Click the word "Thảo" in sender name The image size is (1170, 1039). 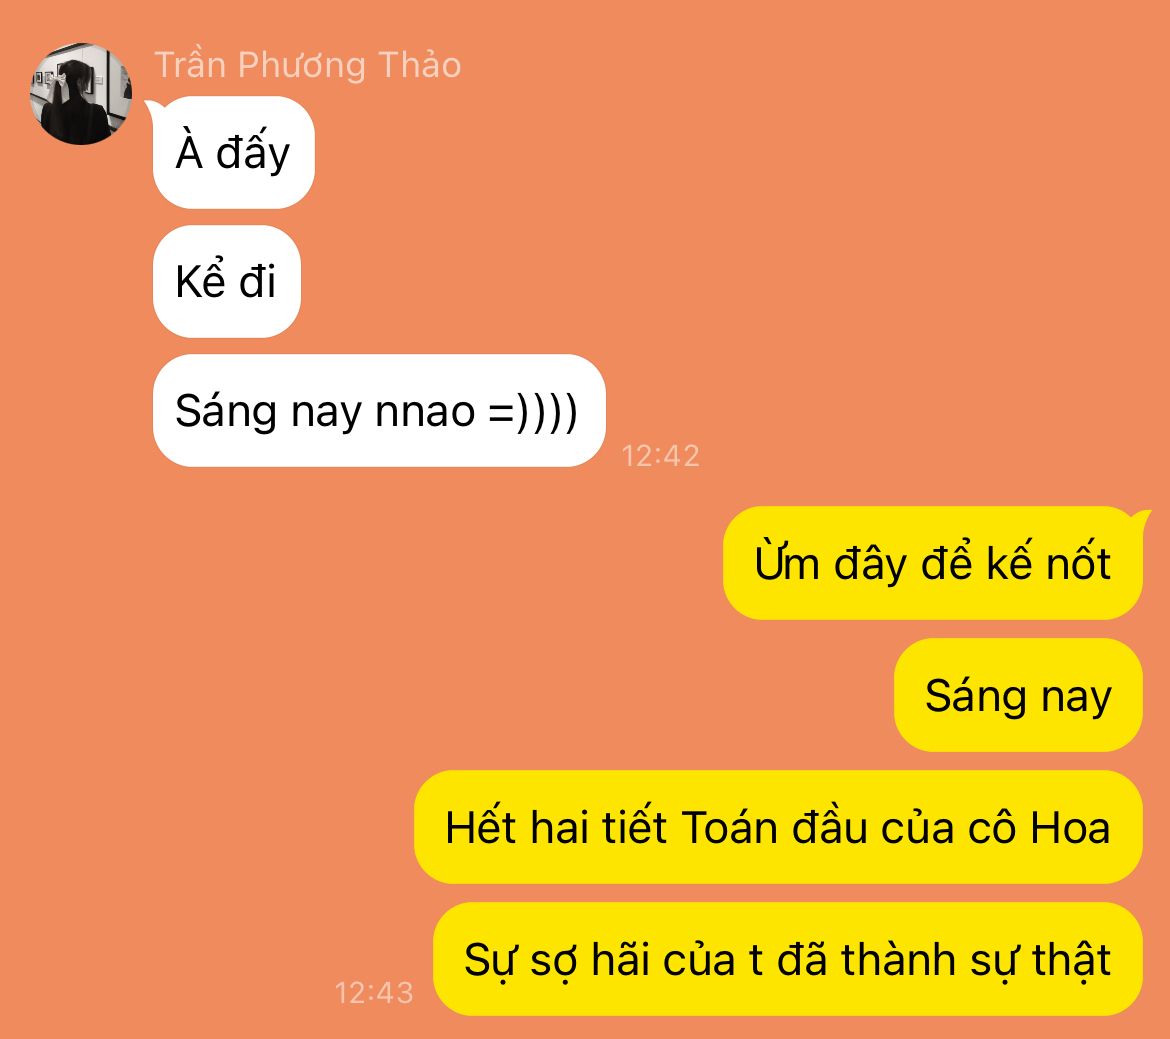(419, 65)
